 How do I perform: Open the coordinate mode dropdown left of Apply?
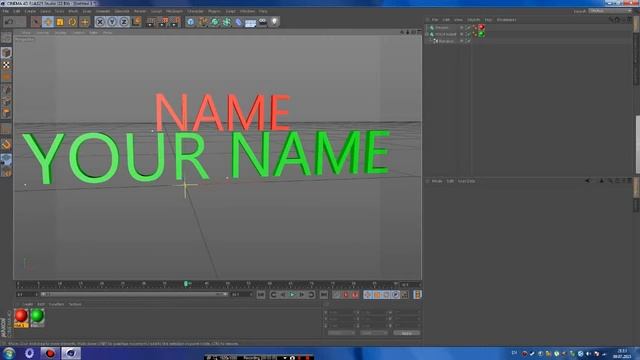[x=341, y=333]
